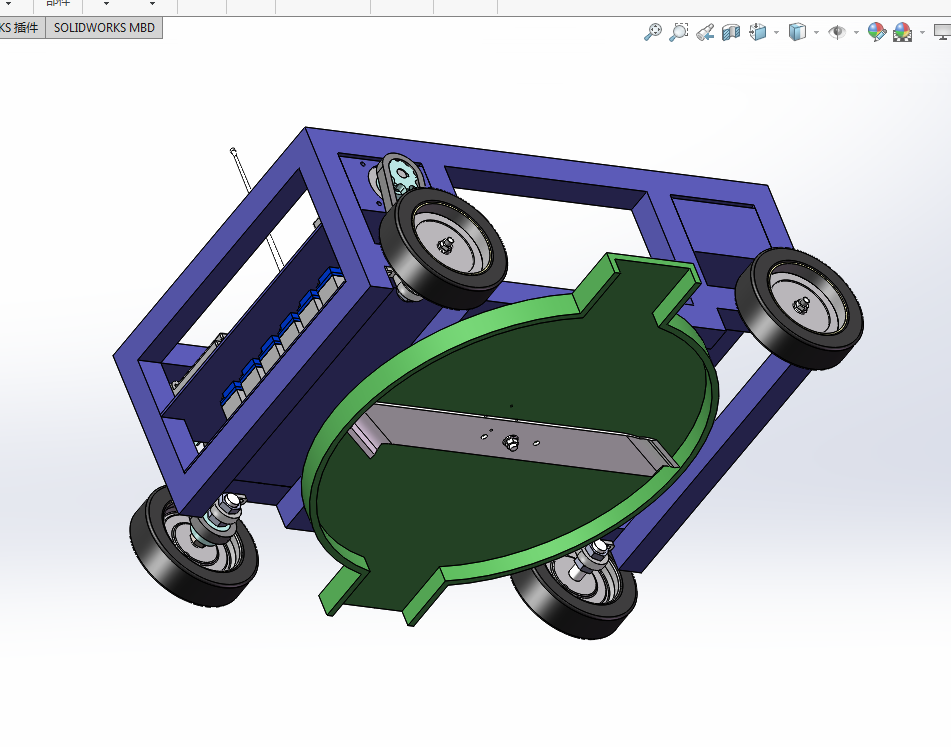
Task: Expand the View Orientation dropdown arrow
Action: pos(776,32)
